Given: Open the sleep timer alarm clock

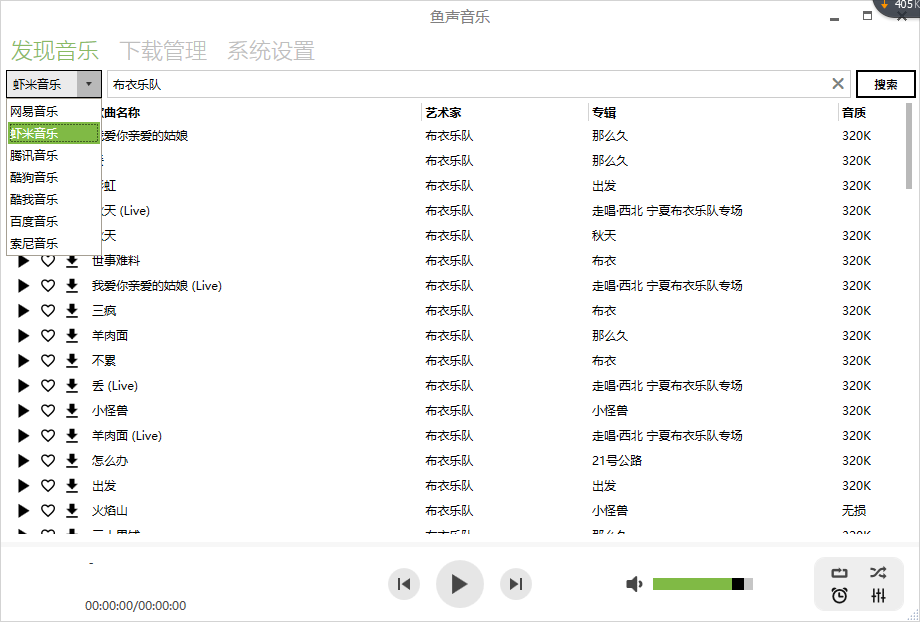Looking at the screenshot, I should [840, 596].
